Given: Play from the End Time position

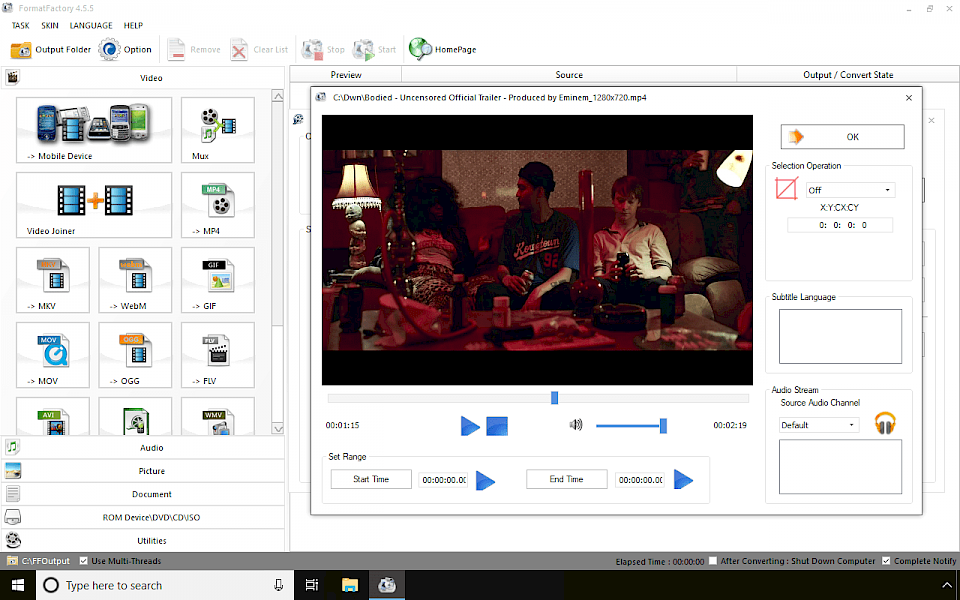Looking at the screenshot, I should pyautogui.click(x=683, y=479).
